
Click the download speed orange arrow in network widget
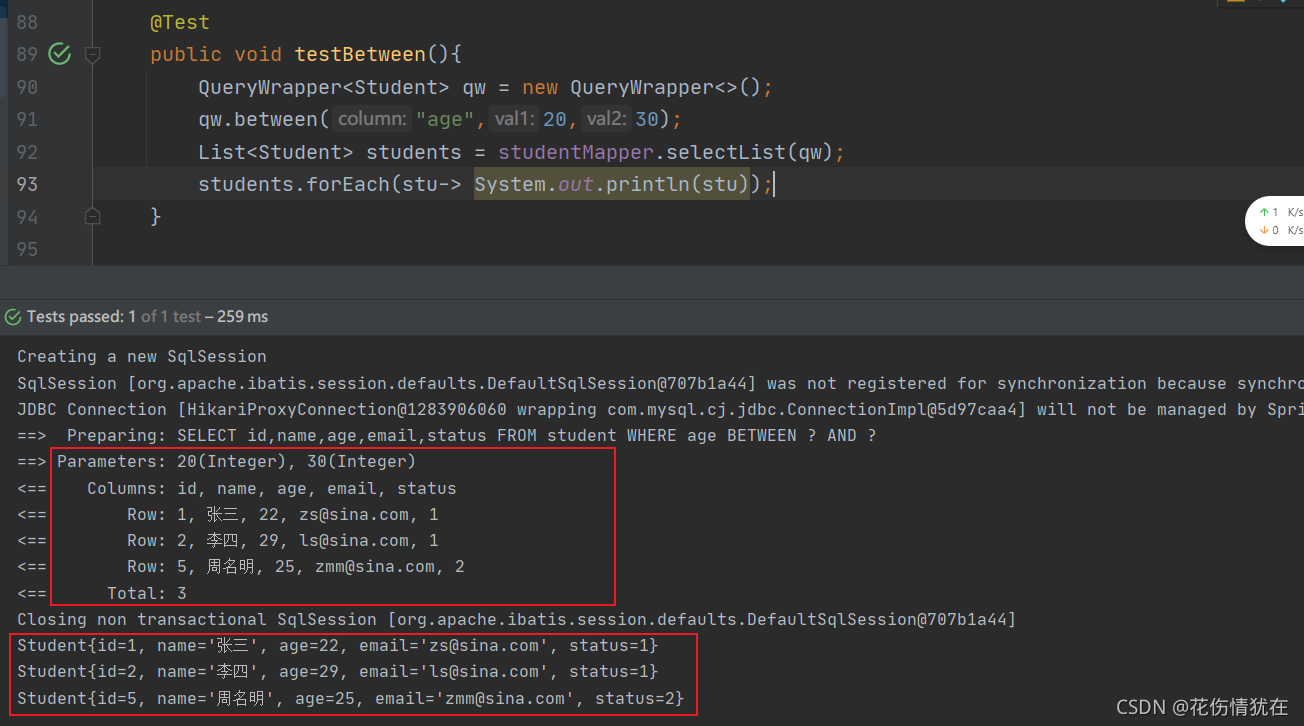[x=1264, y=230]
